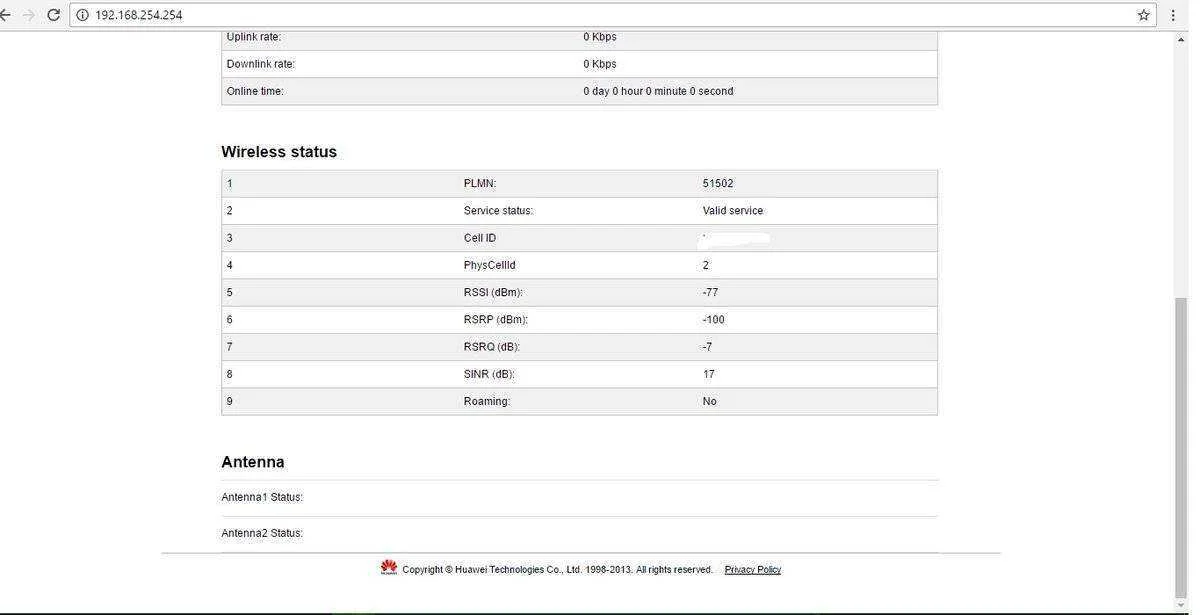Focus the address bar showing 192.168.254.254
Screen dimensions: 1200x615
(613, 15)
